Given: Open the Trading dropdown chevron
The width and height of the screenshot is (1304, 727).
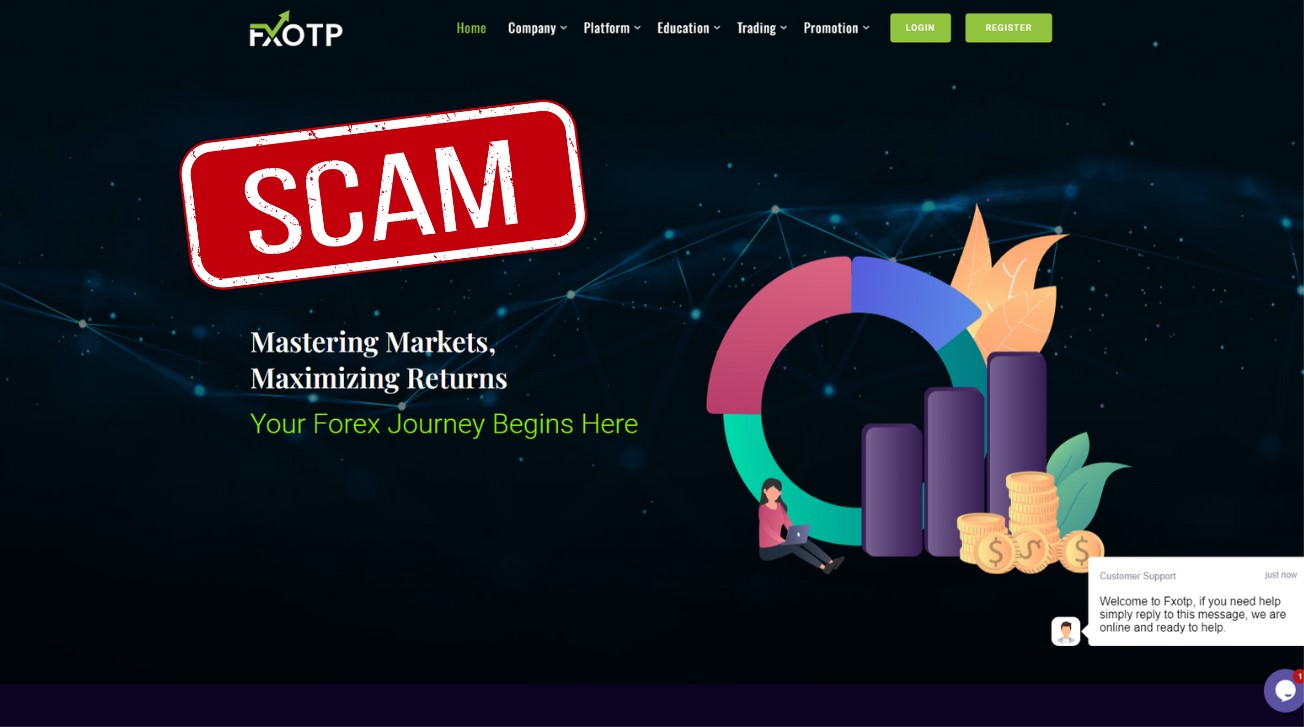Looking at the screenshot, I should tap(783, 28).
